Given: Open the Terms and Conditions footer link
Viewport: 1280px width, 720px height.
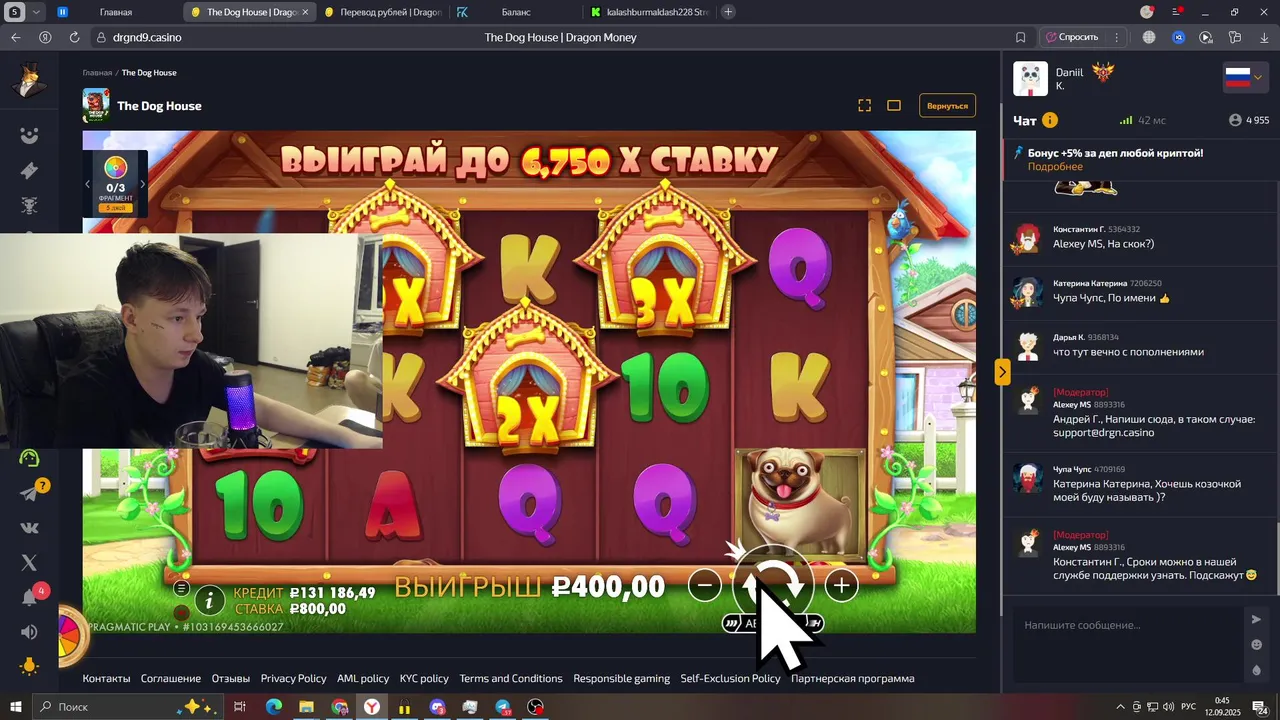Looking at the screenshot, I should [511, 678].
